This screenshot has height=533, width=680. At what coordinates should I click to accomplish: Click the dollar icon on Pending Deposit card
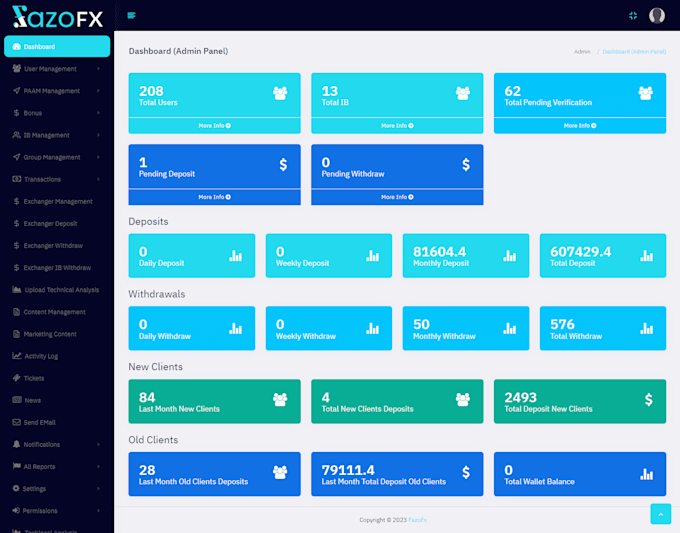(x=283, y=164)
